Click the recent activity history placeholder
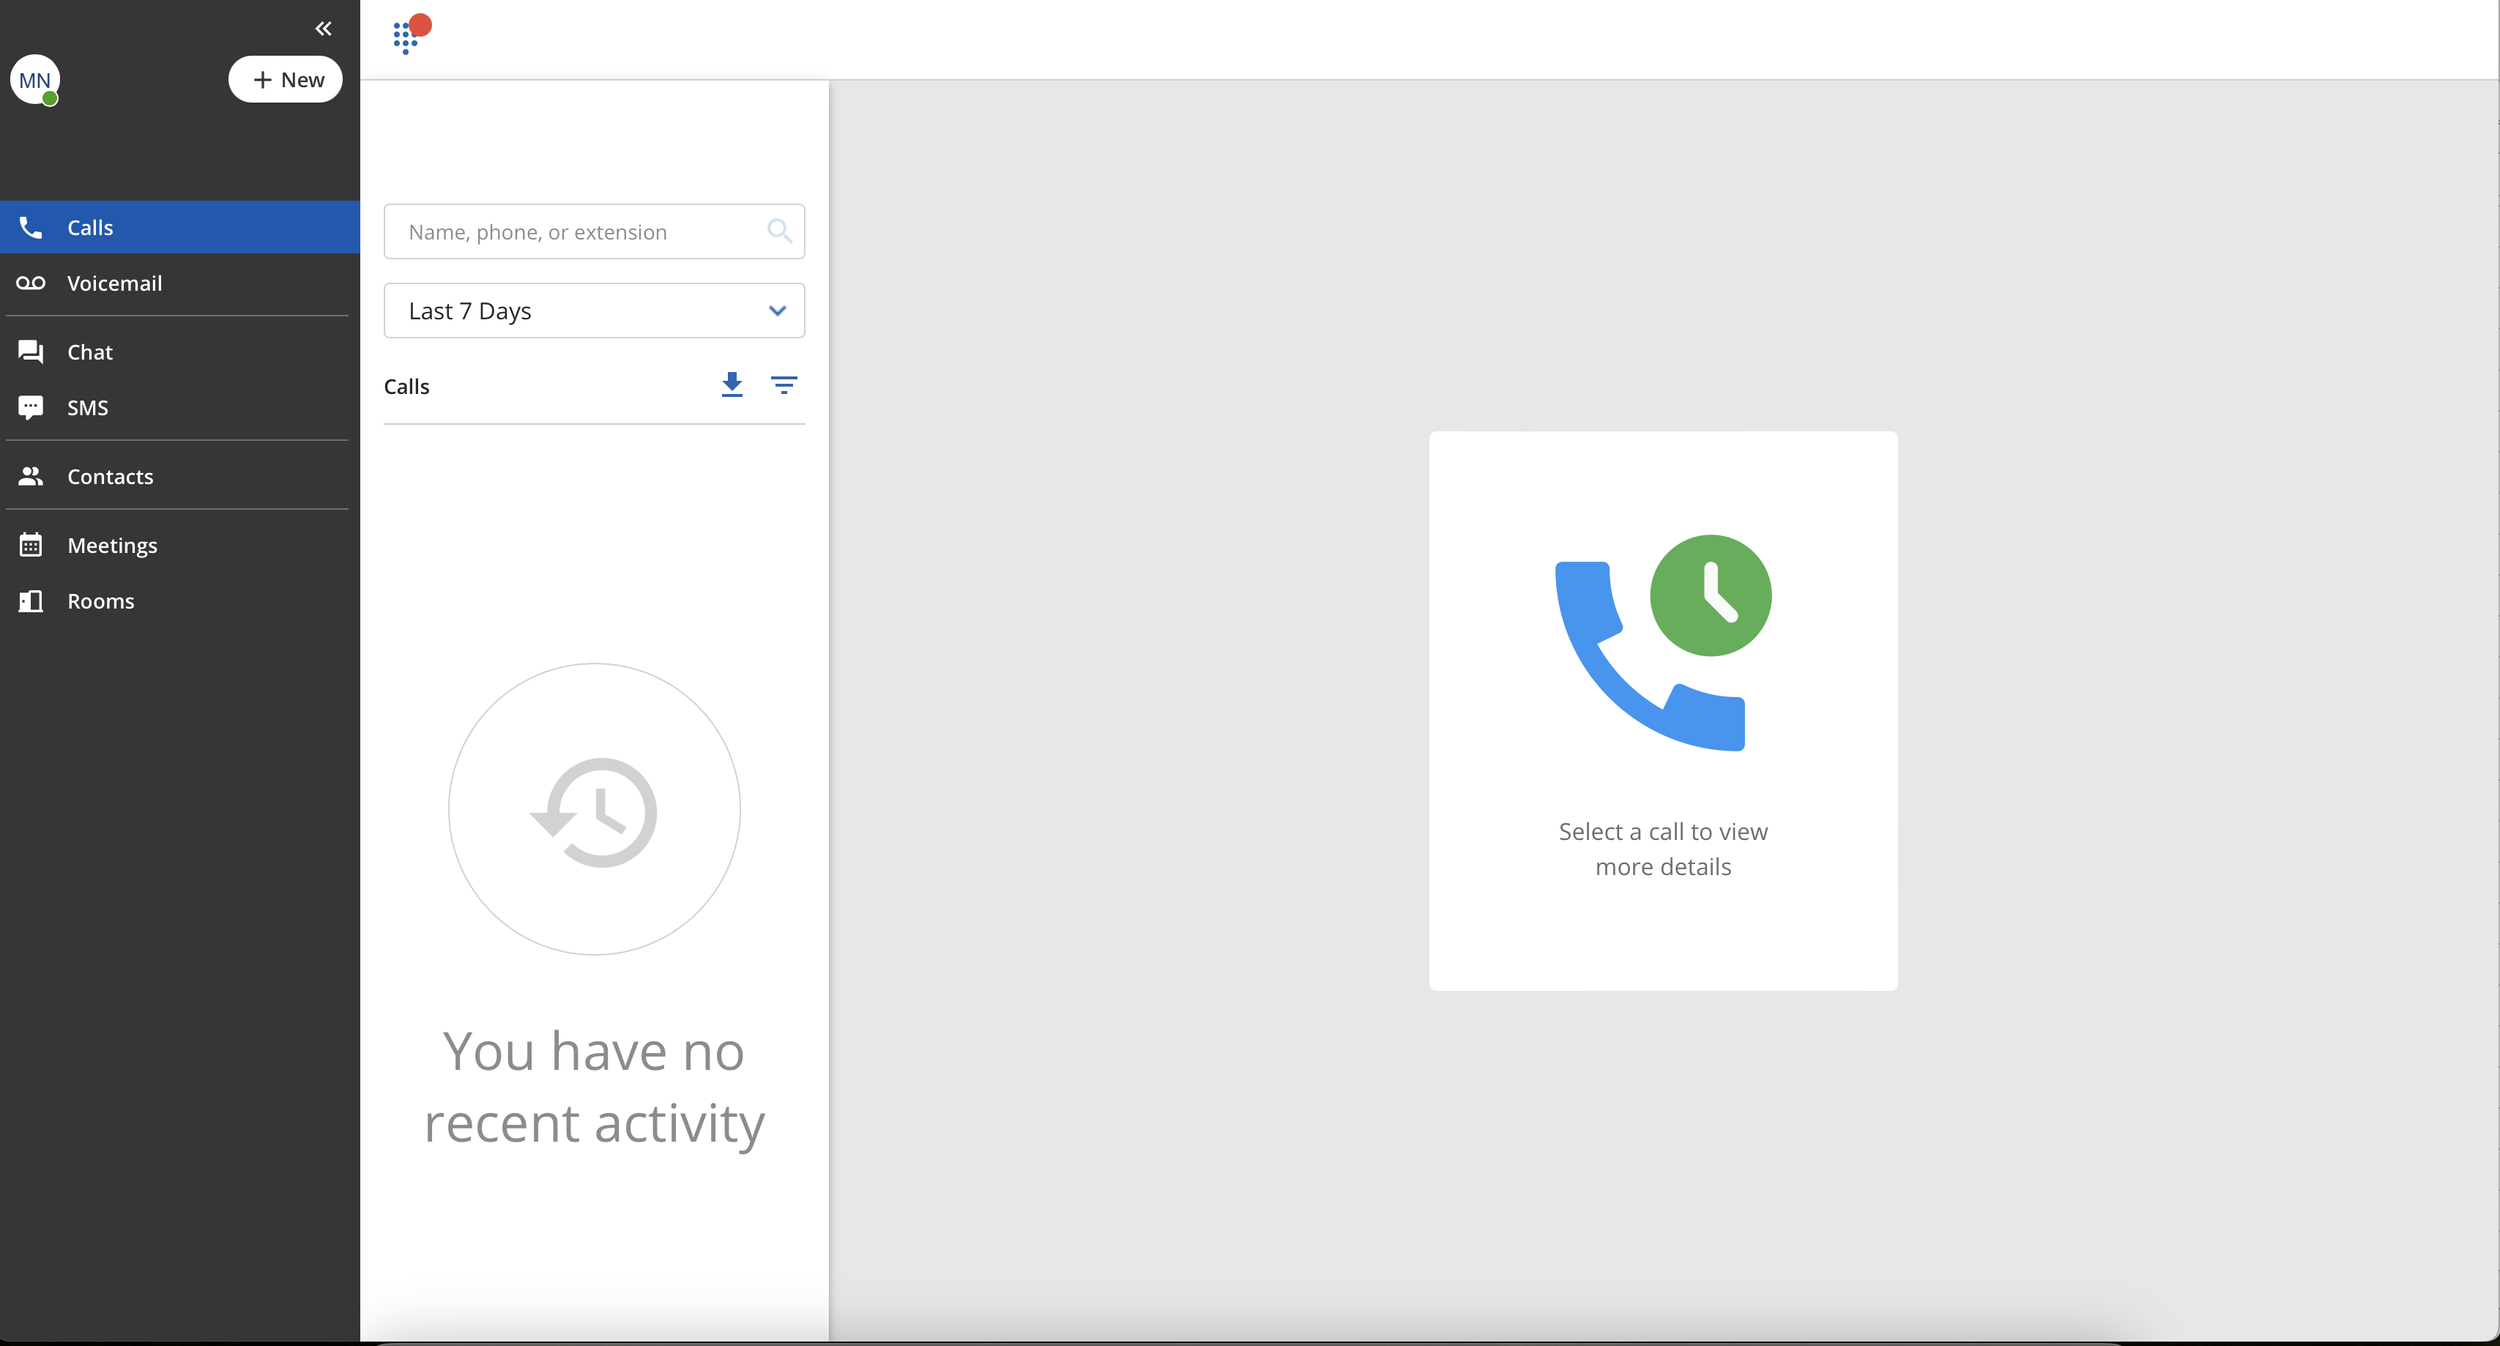Screen dimensions: 2500x1346 (x=594, y=809)
